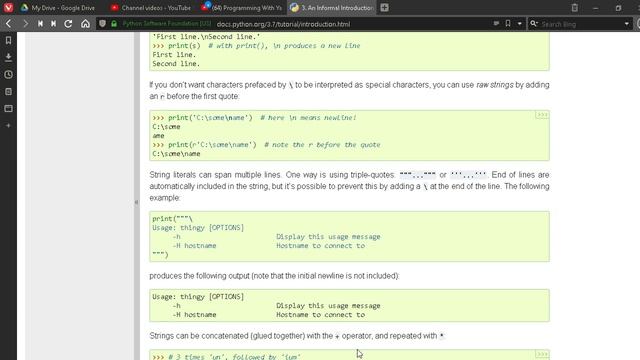Click the rewind history button
This screenshot has height=360, width=640.
click(x=40, y=24)
